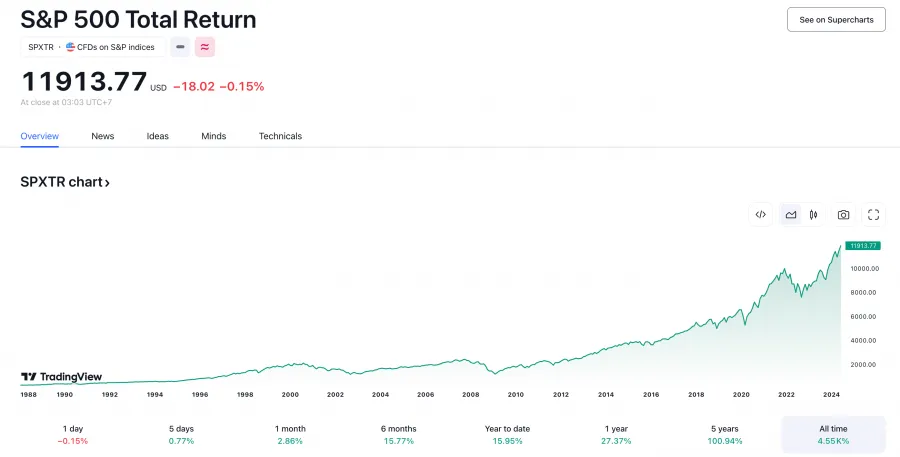
Task: Take a chart snapshot with camera icon
Action: (843, 215)
